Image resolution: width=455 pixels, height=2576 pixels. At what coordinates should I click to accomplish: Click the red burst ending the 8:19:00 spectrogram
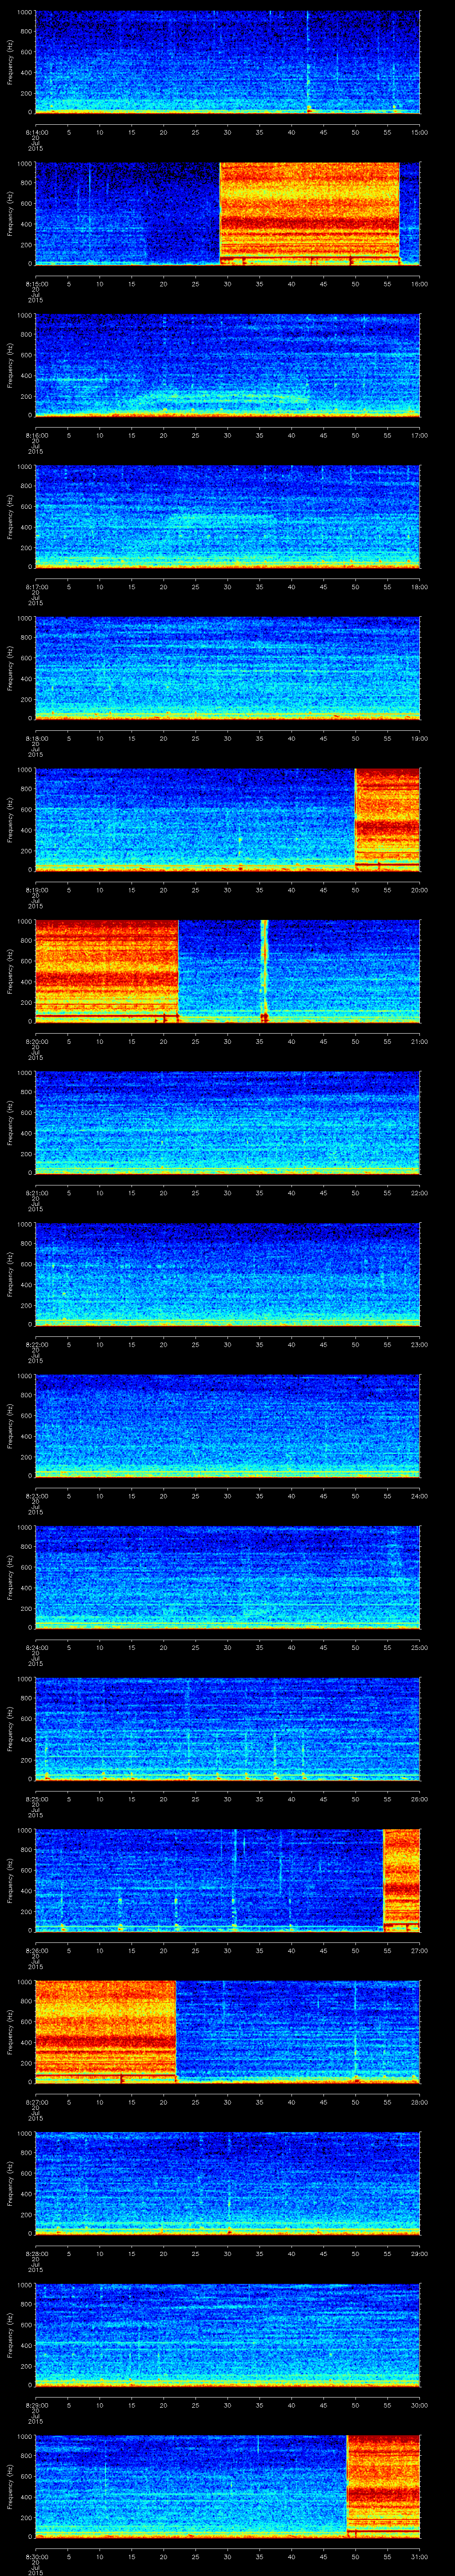387,819
